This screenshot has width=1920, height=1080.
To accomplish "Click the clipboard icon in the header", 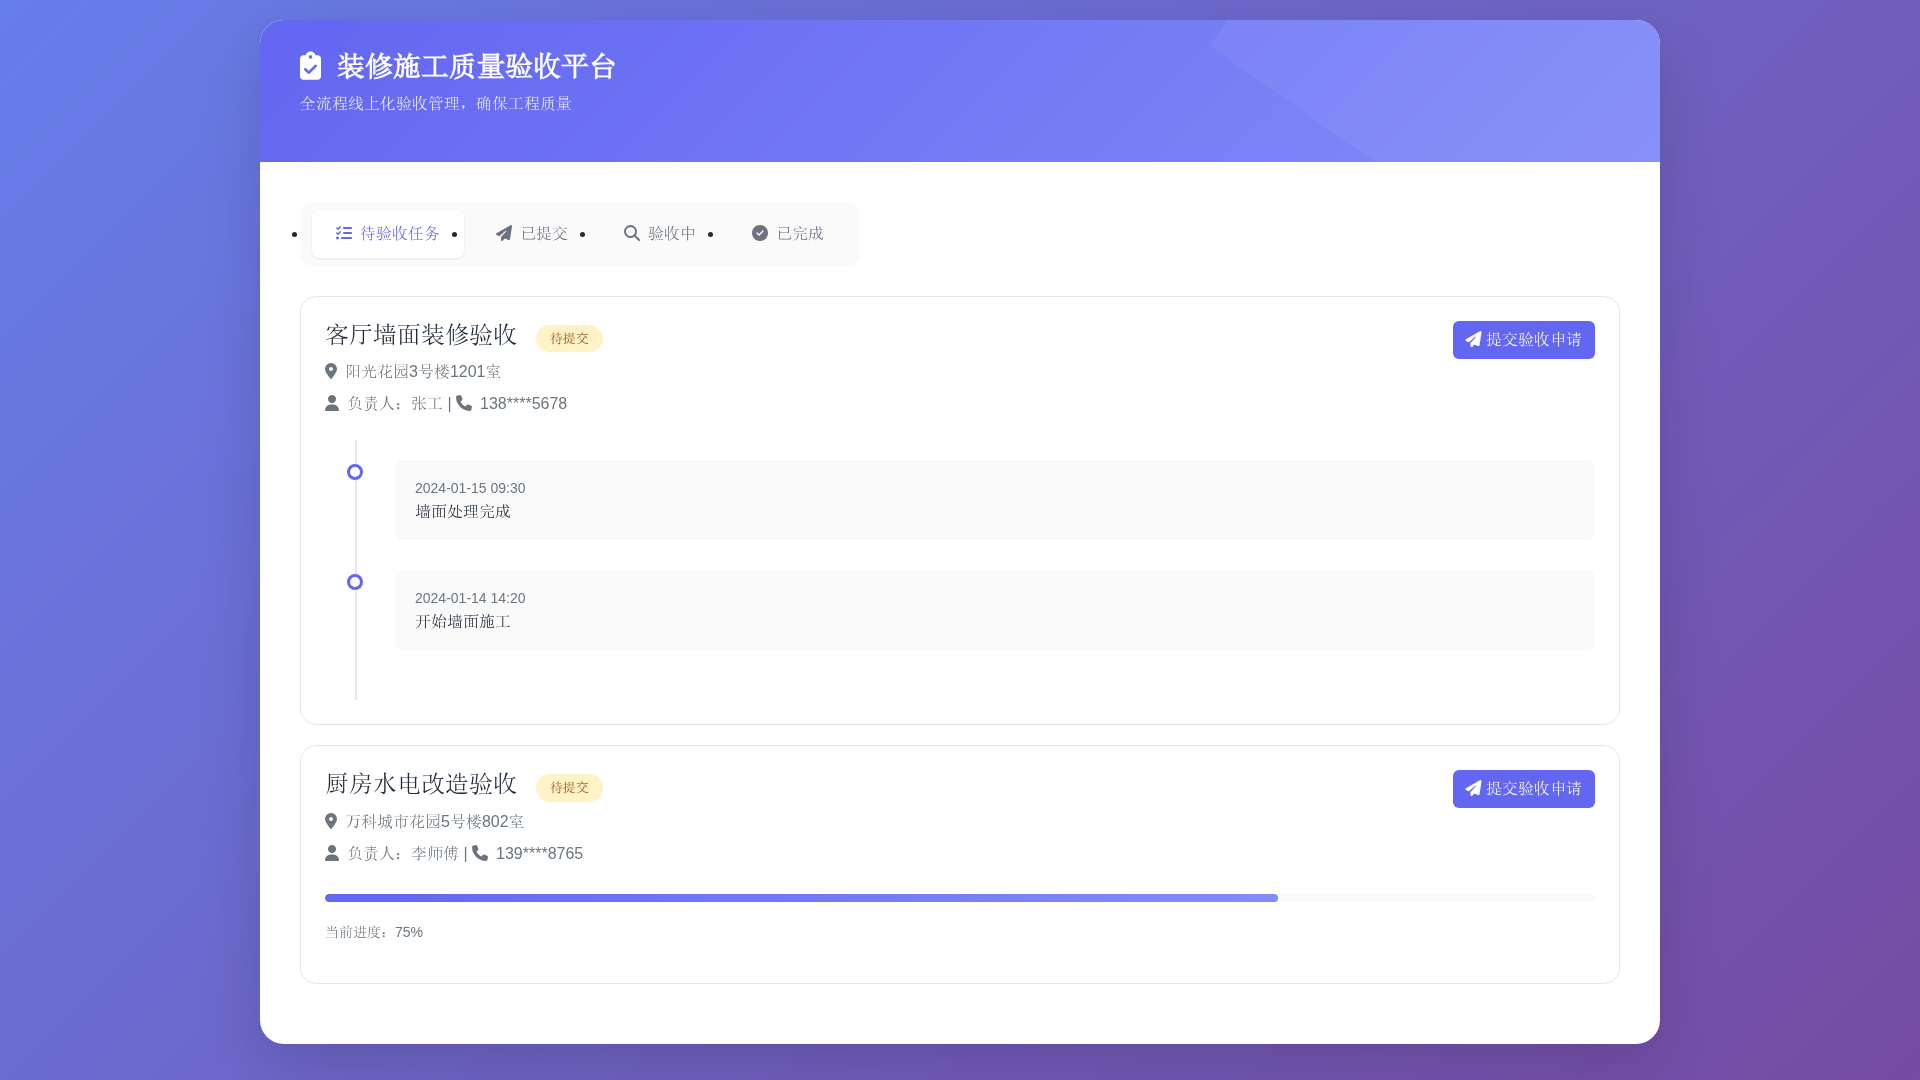I will (x=311, y=66).
